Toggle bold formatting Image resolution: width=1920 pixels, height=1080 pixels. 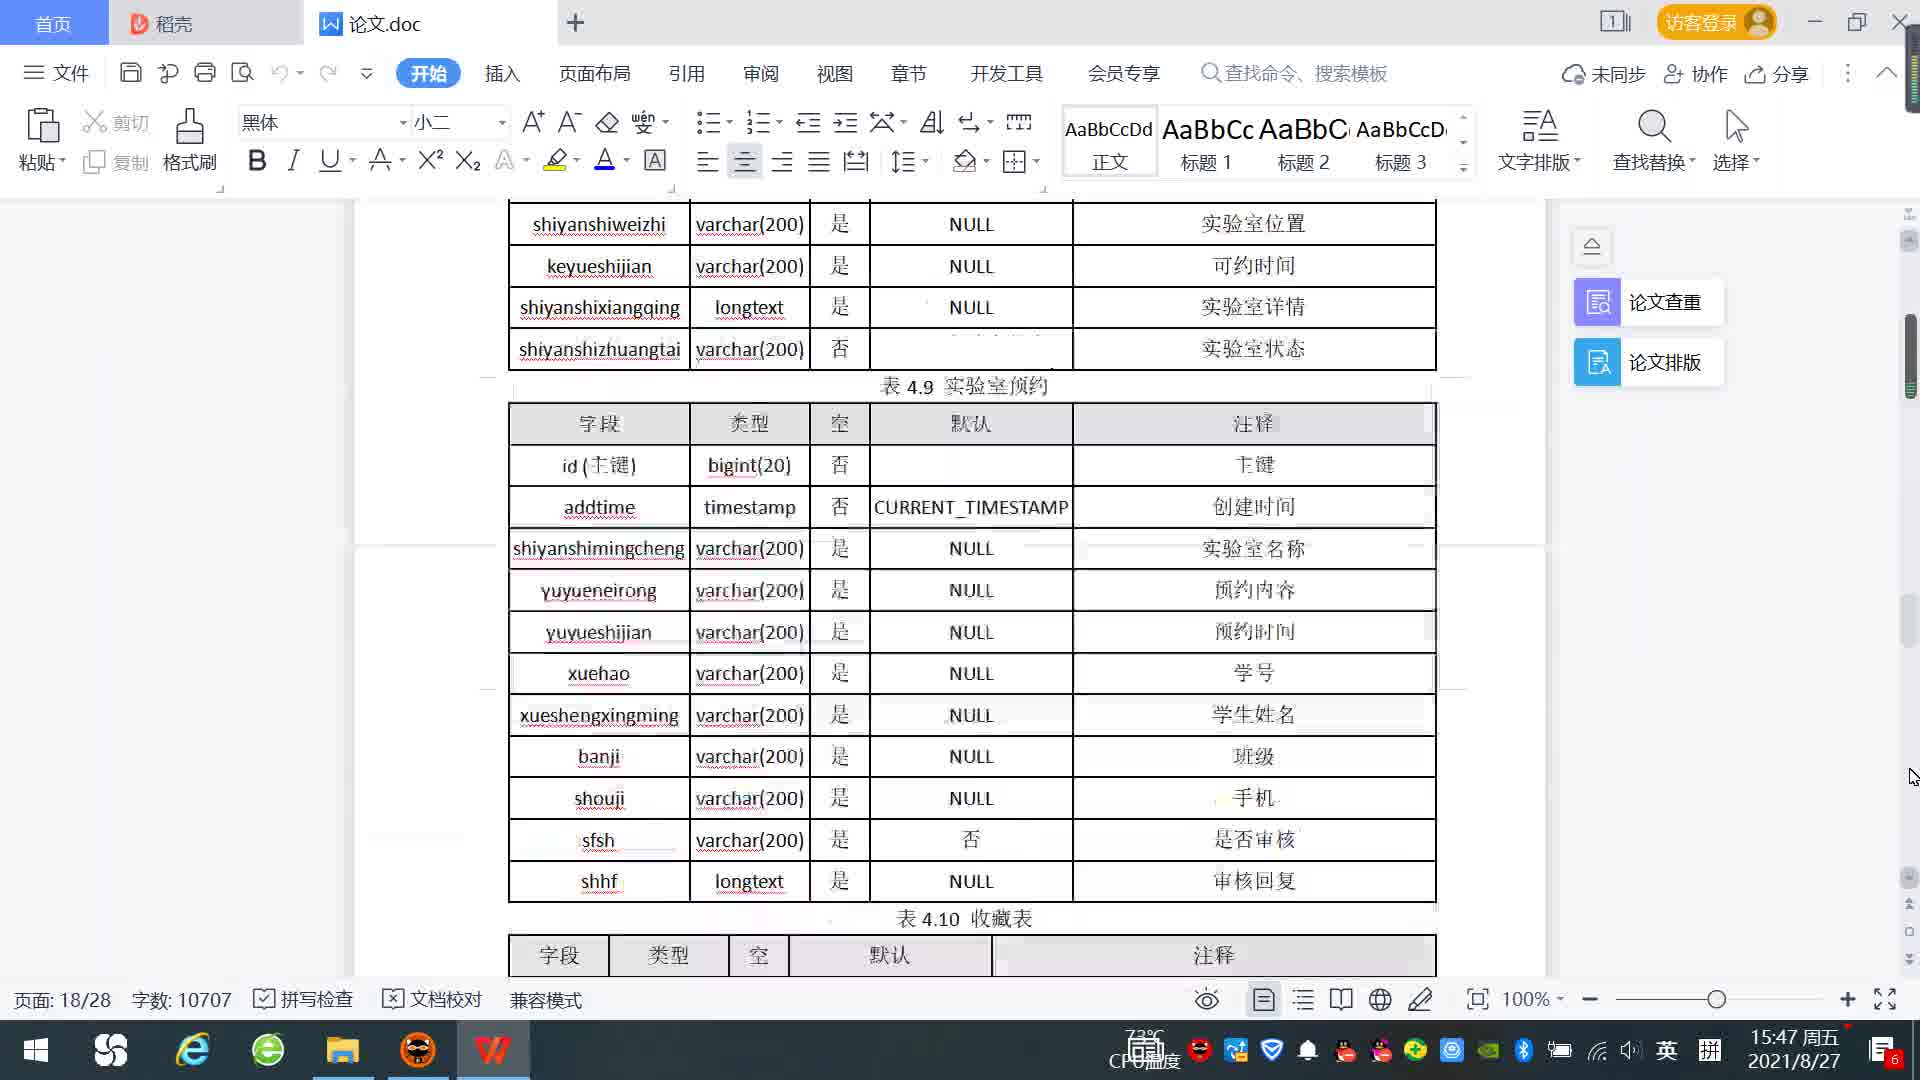pos(257,161)
